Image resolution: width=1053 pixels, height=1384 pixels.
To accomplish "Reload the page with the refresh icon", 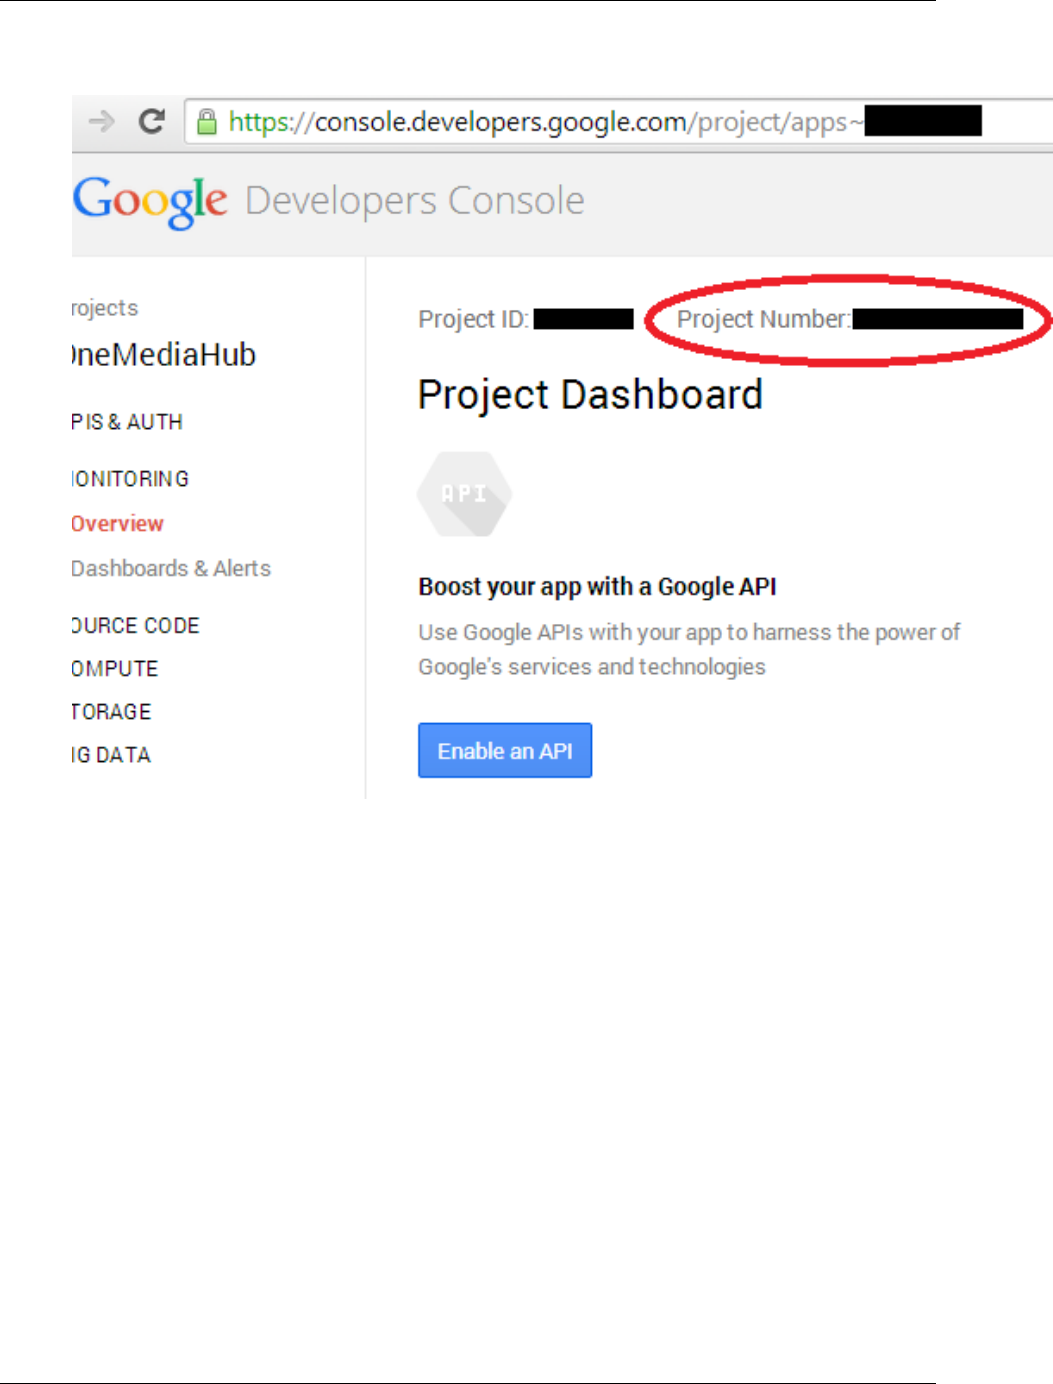I will tap(151, 122).
